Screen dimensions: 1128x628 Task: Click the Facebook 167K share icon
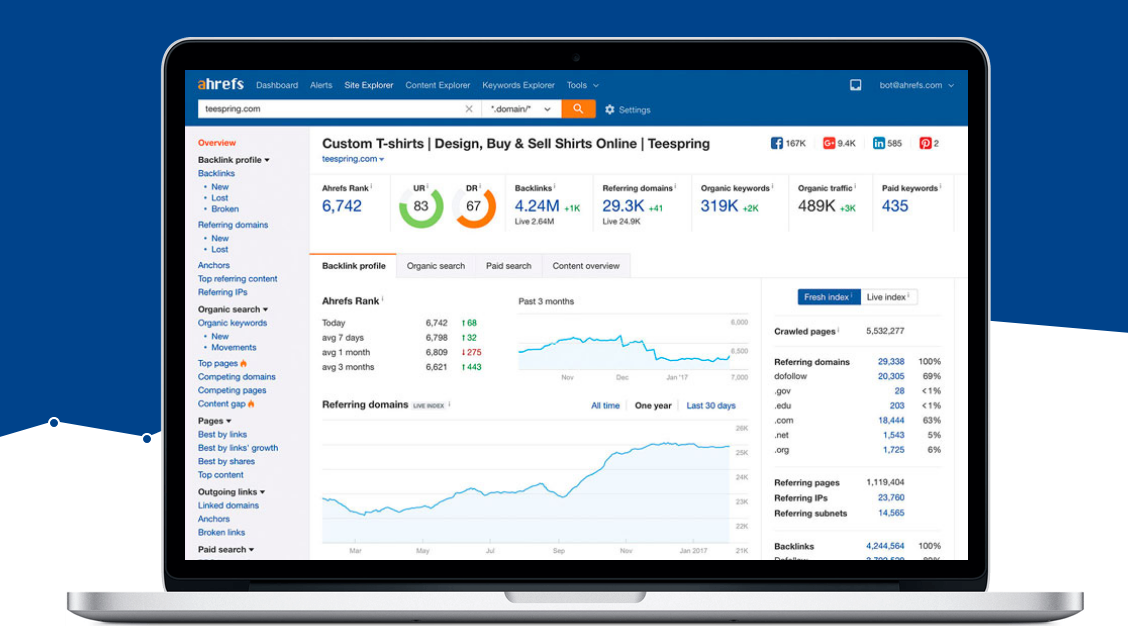777,143
